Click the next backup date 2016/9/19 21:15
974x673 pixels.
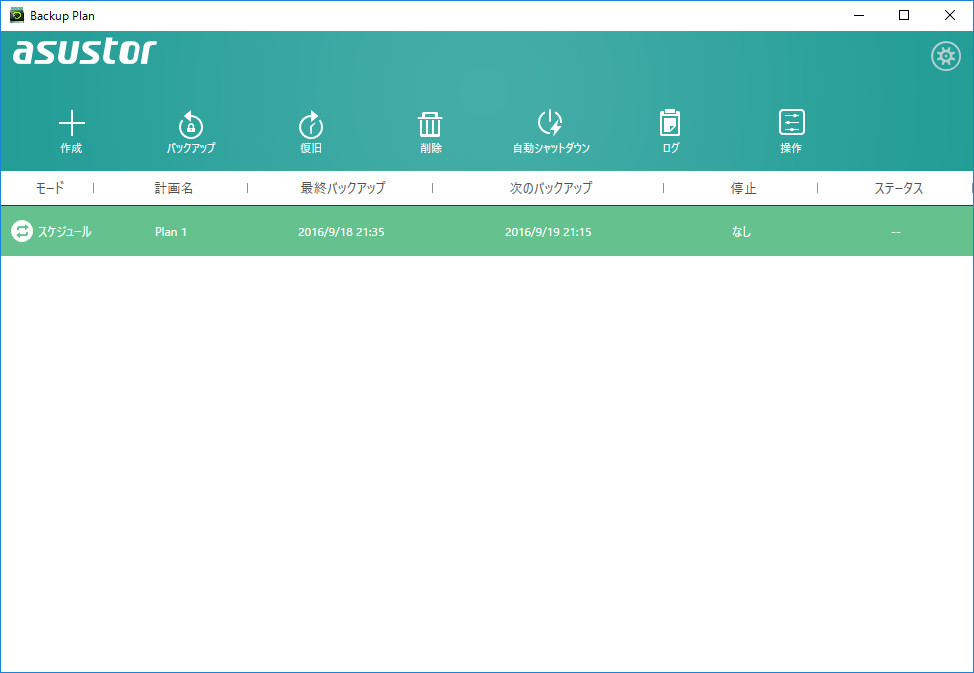548,231
